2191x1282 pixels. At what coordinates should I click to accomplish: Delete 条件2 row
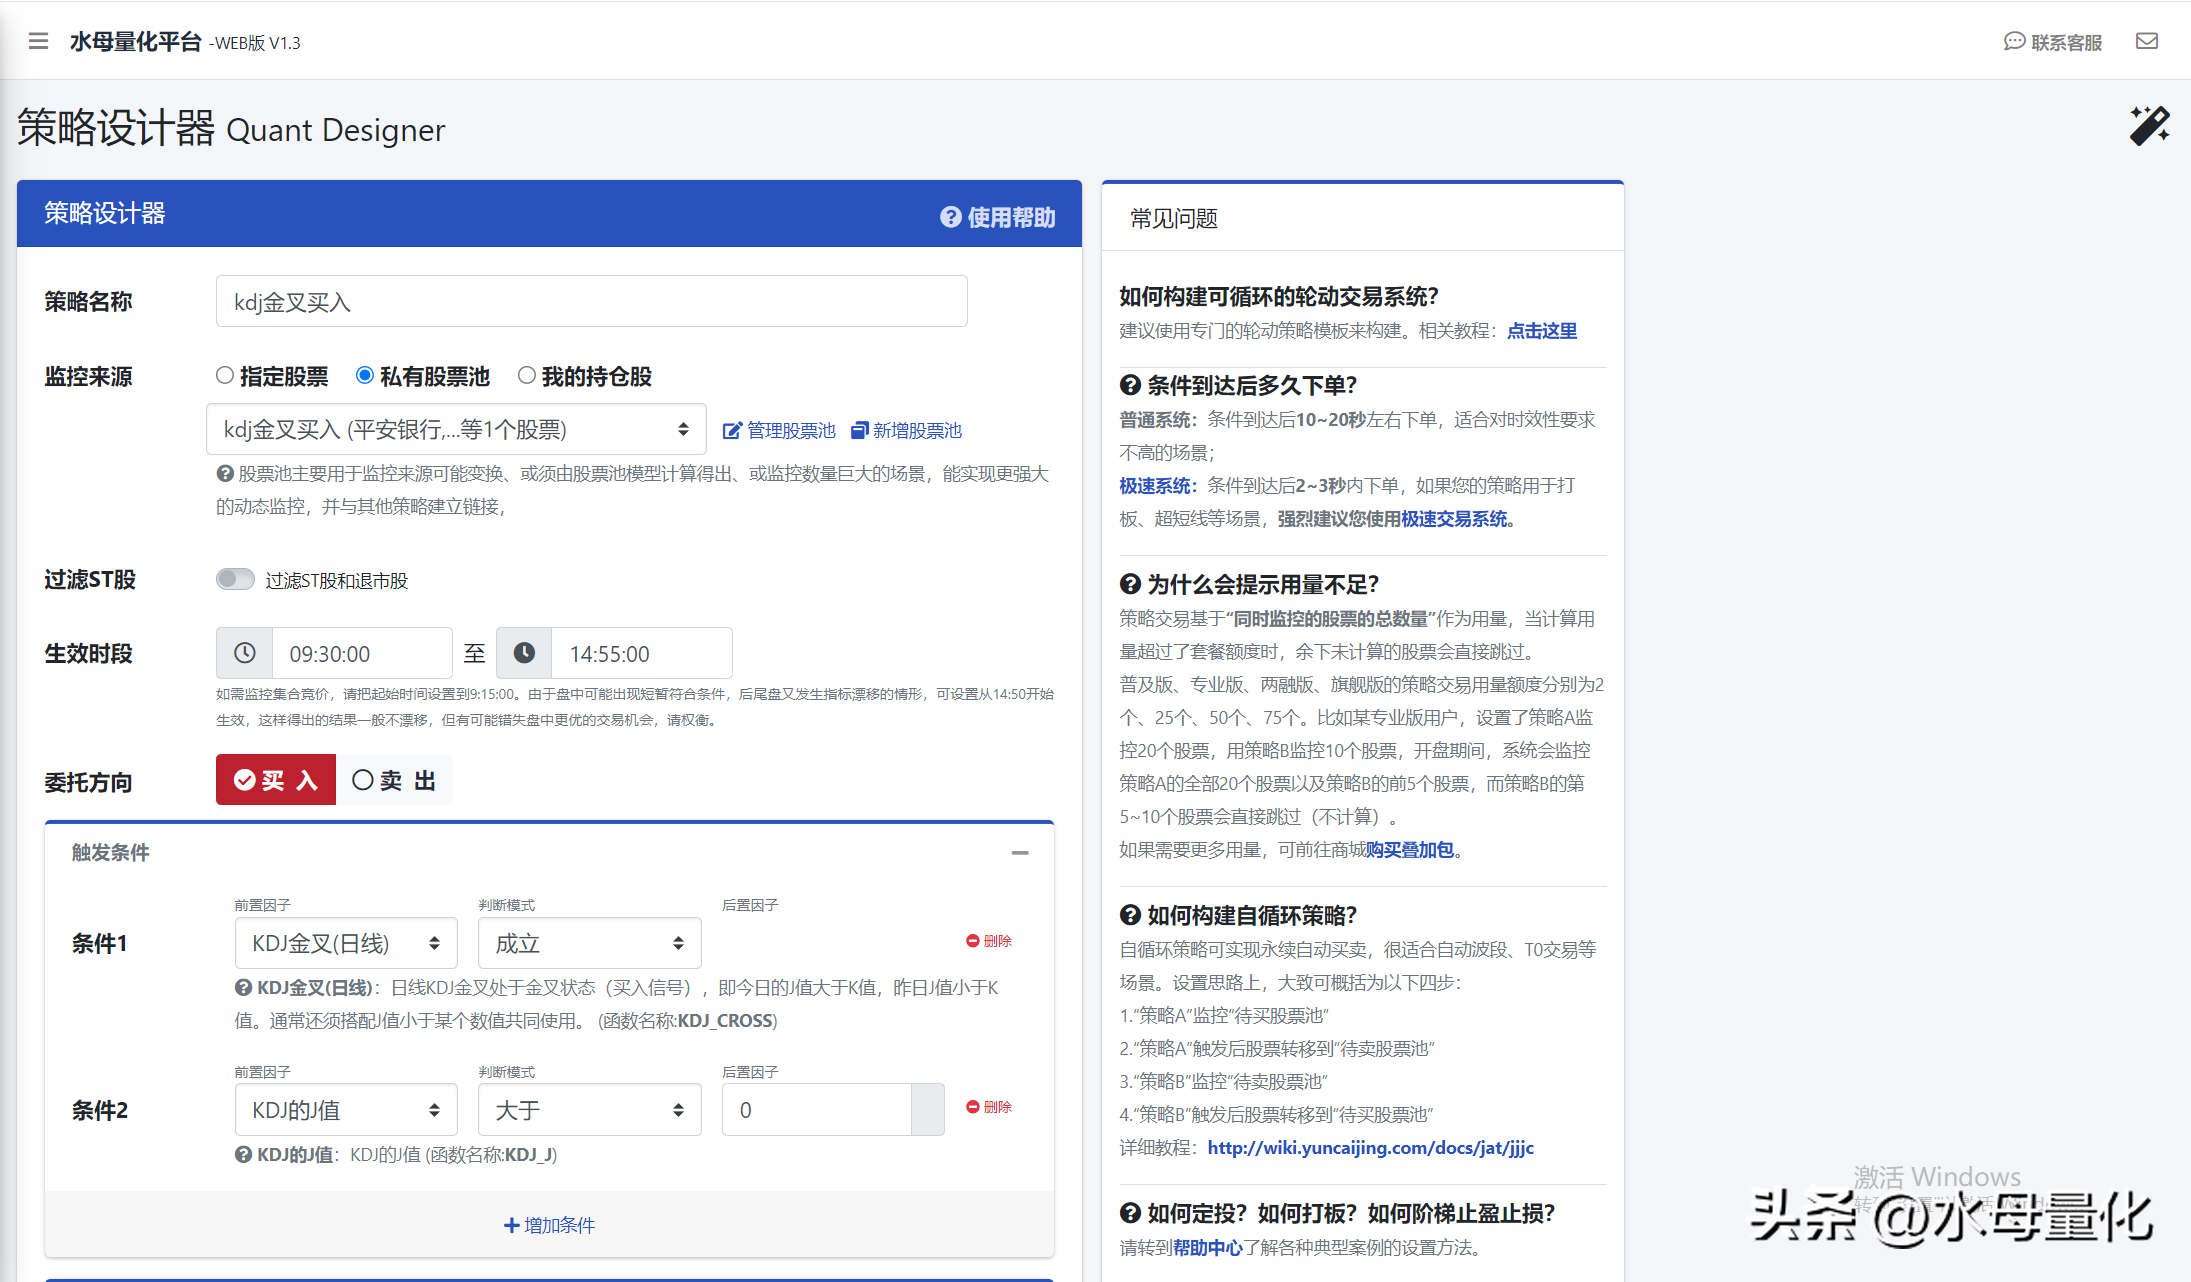click(989, 1107)
